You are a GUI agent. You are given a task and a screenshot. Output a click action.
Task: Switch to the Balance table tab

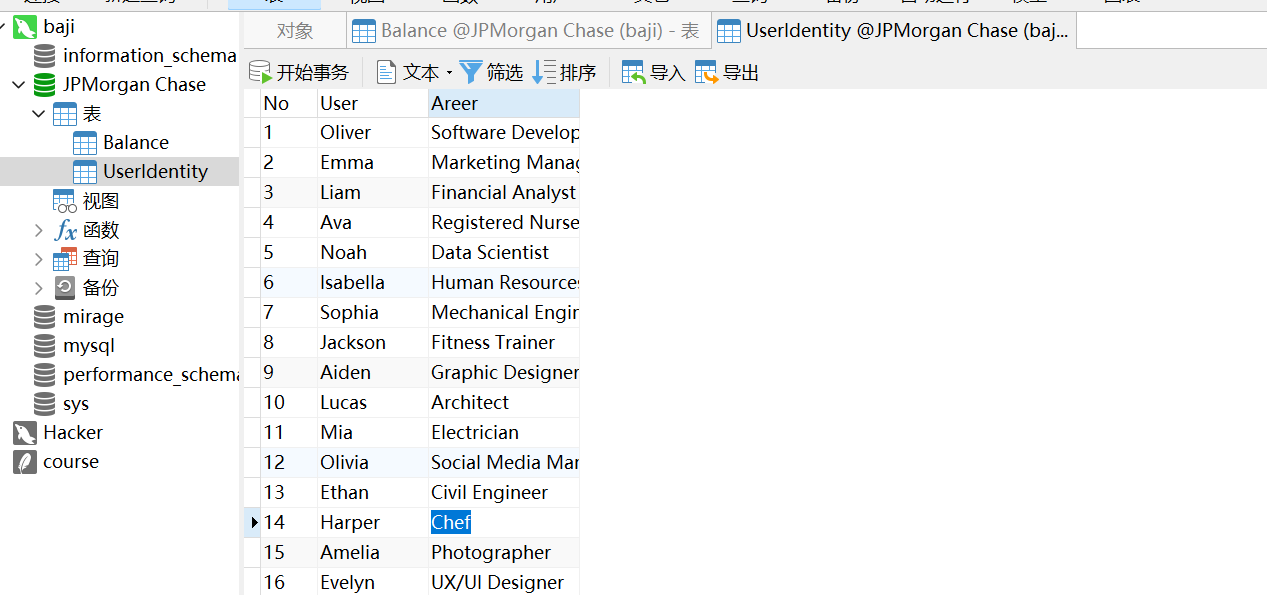tap(528, 31)
